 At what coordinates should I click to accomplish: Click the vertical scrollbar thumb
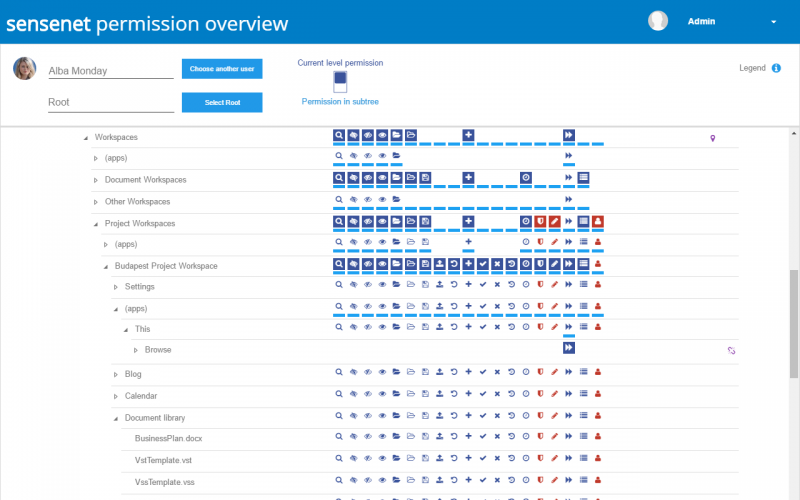tap(793, 324)
